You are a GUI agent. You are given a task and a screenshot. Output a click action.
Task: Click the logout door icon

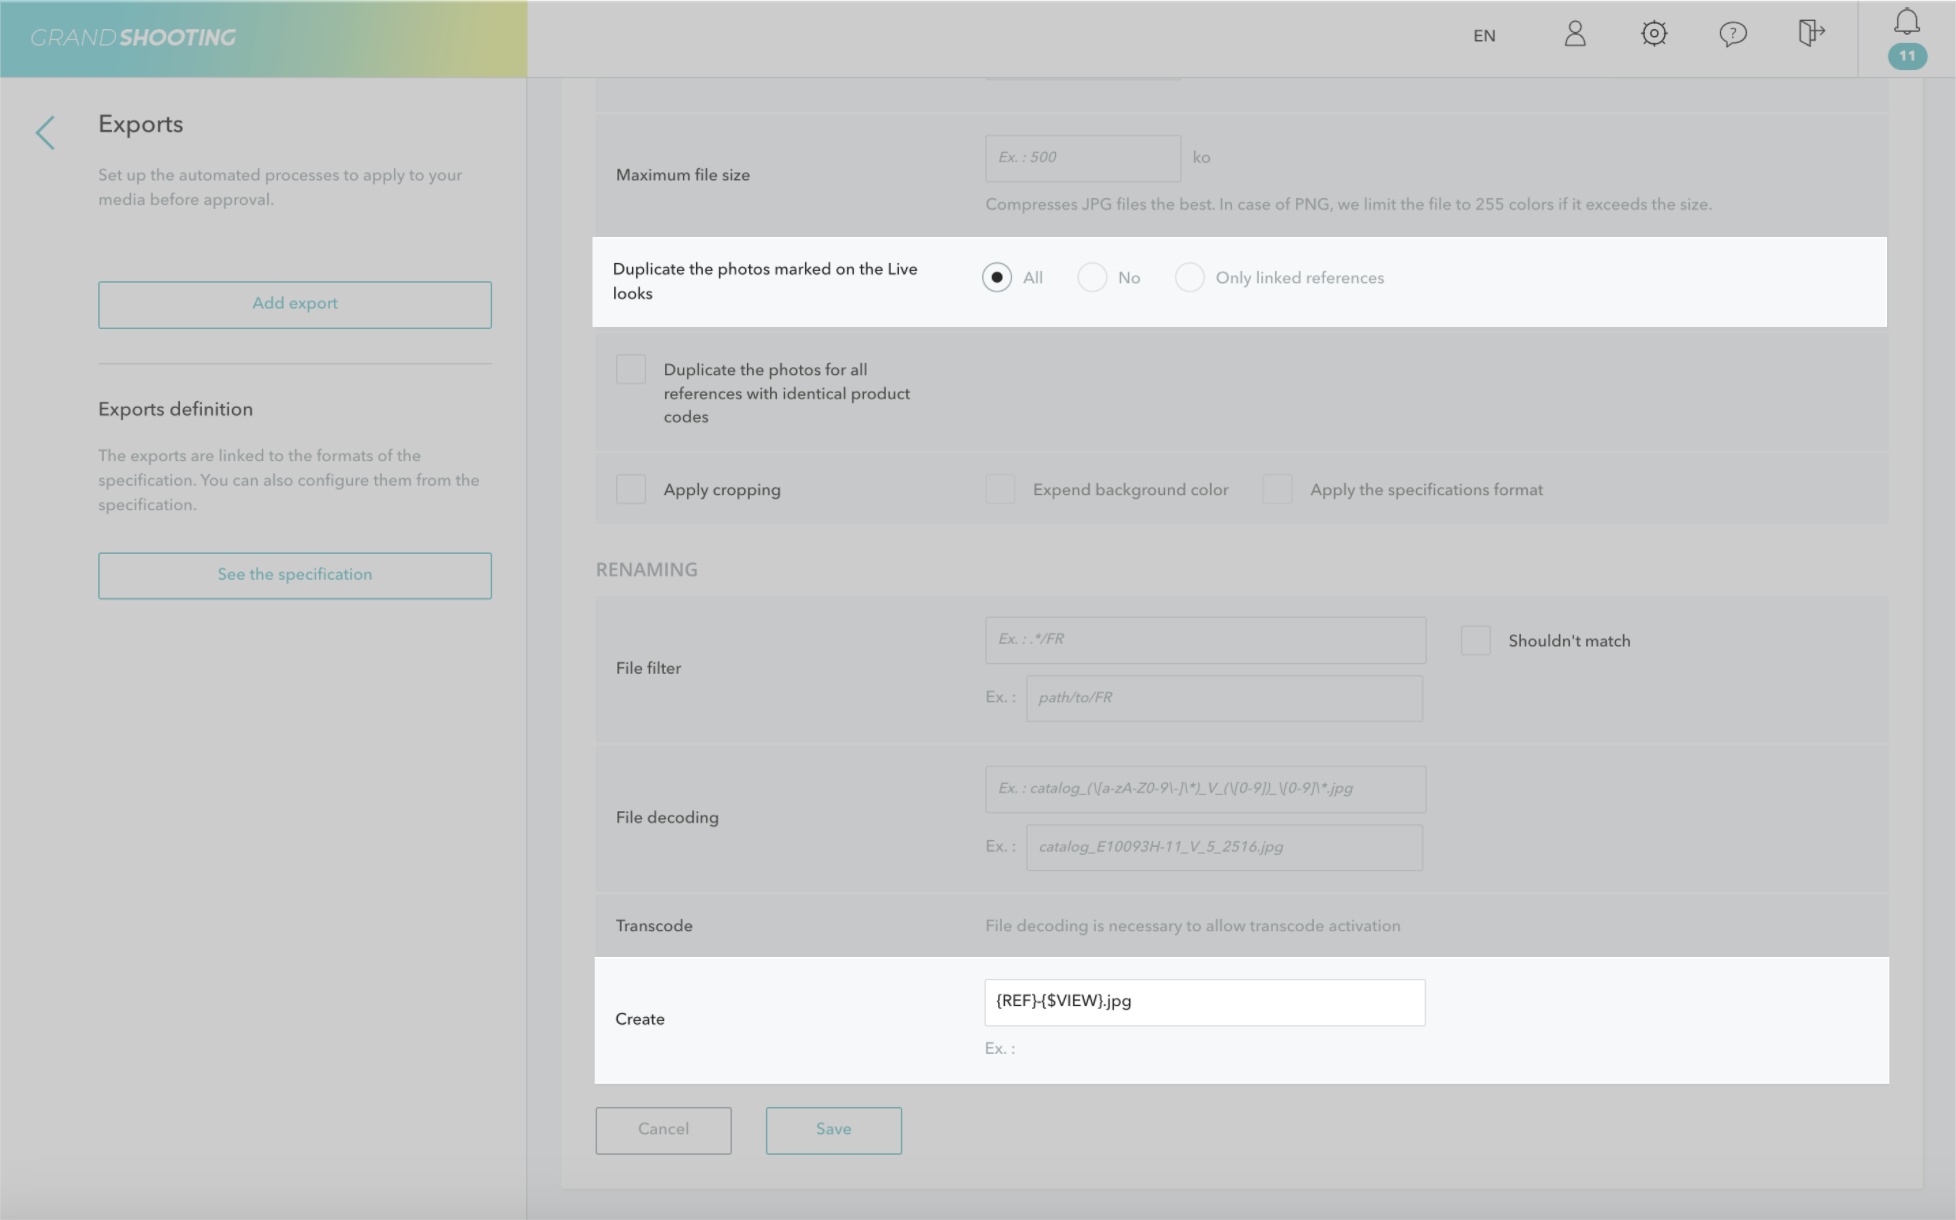1811,34
